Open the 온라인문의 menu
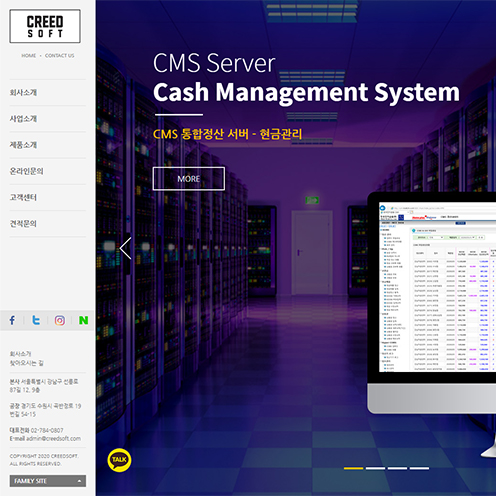This screenshot has width=496, height=496. click(26, 171)
